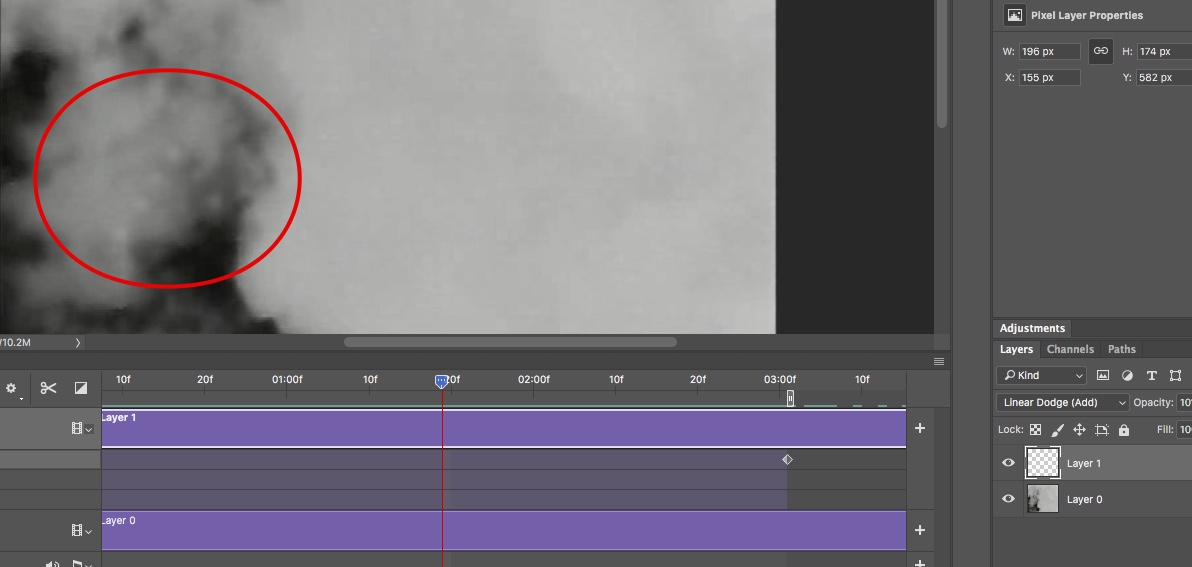1192x567 pixels.
Task: Open the timeline transition icon
Action: tap(81, 388)
